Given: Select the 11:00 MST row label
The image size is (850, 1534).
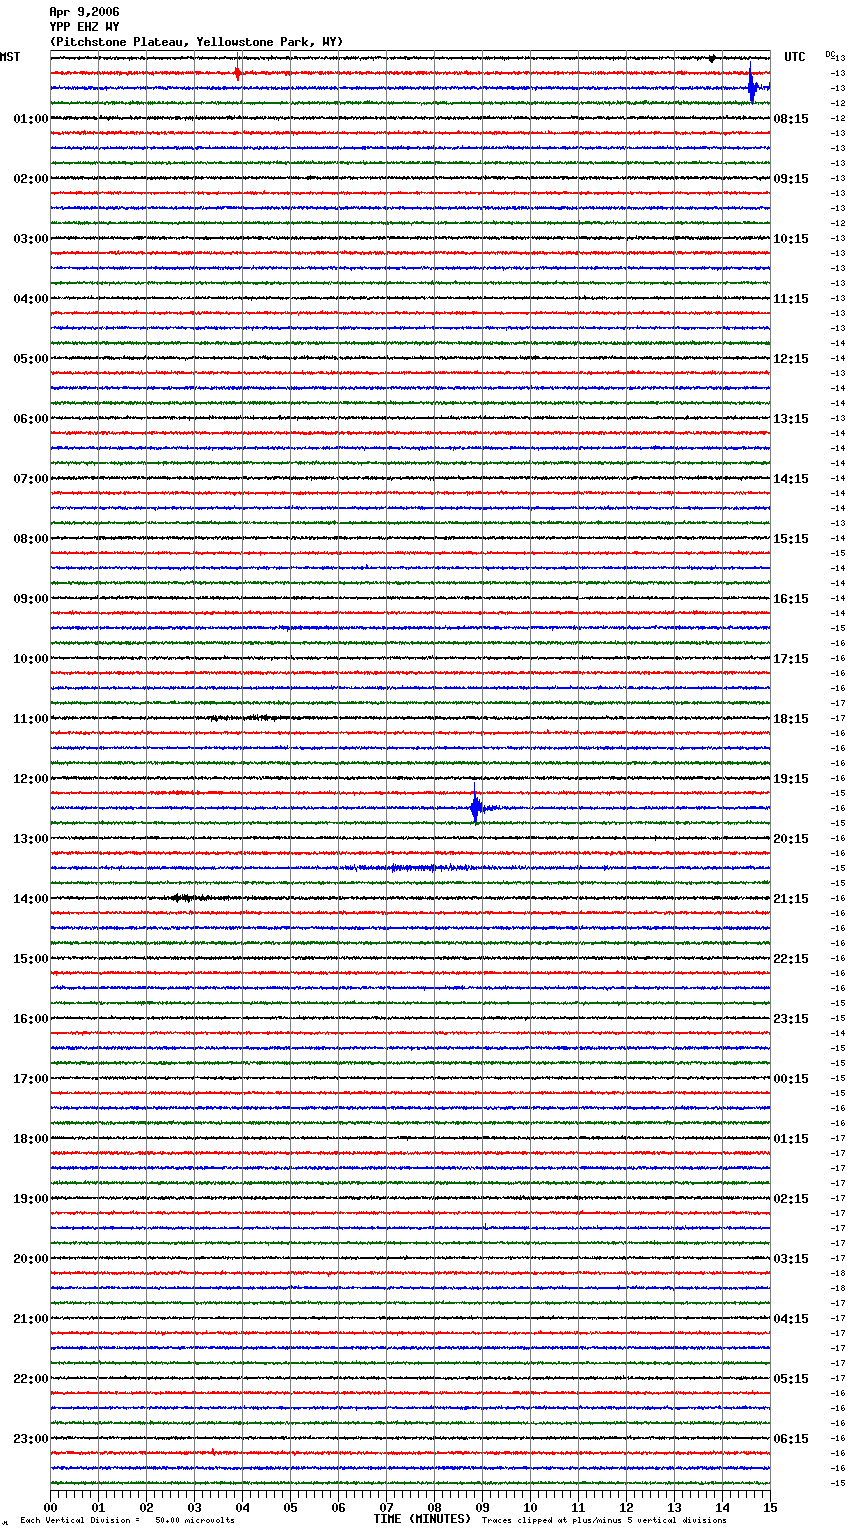Looking at the screenshot, I should pos(31,719).
